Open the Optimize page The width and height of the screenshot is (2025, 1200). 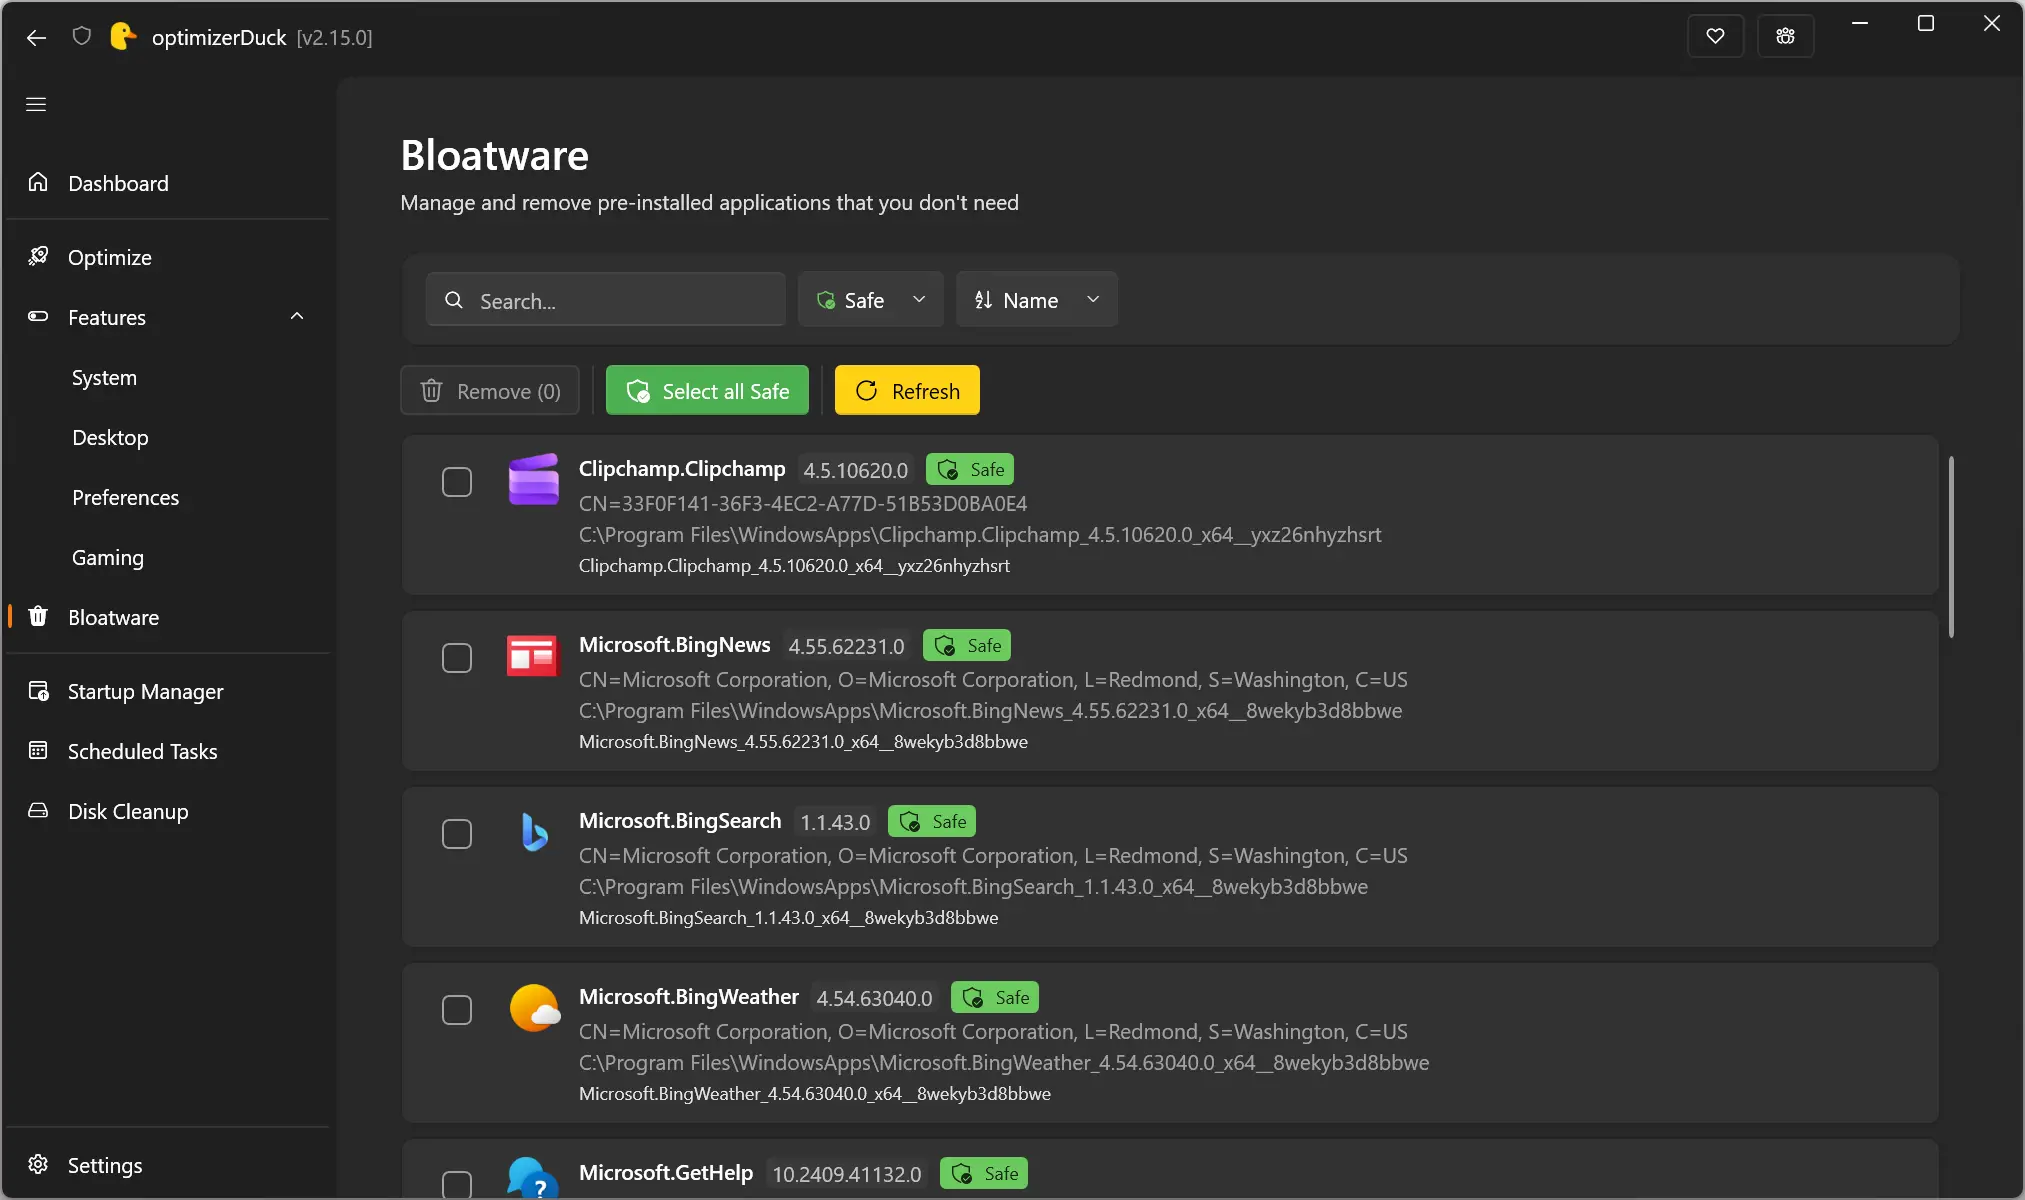click(168, 257)
